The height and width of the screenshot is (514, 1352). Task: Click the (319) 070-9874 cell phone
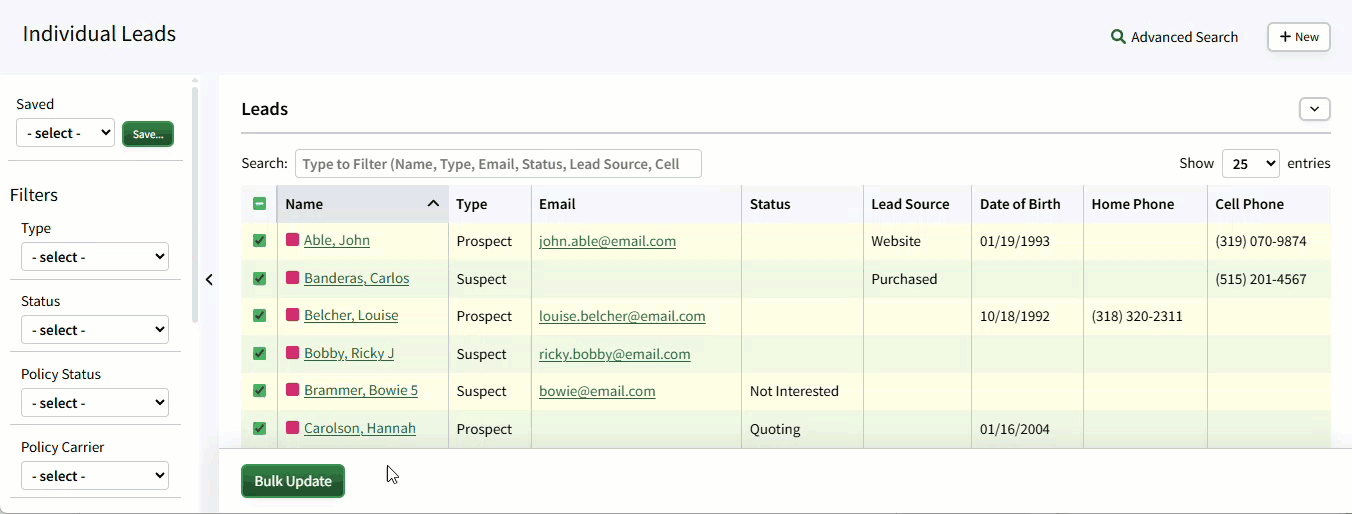[1261, 241]
